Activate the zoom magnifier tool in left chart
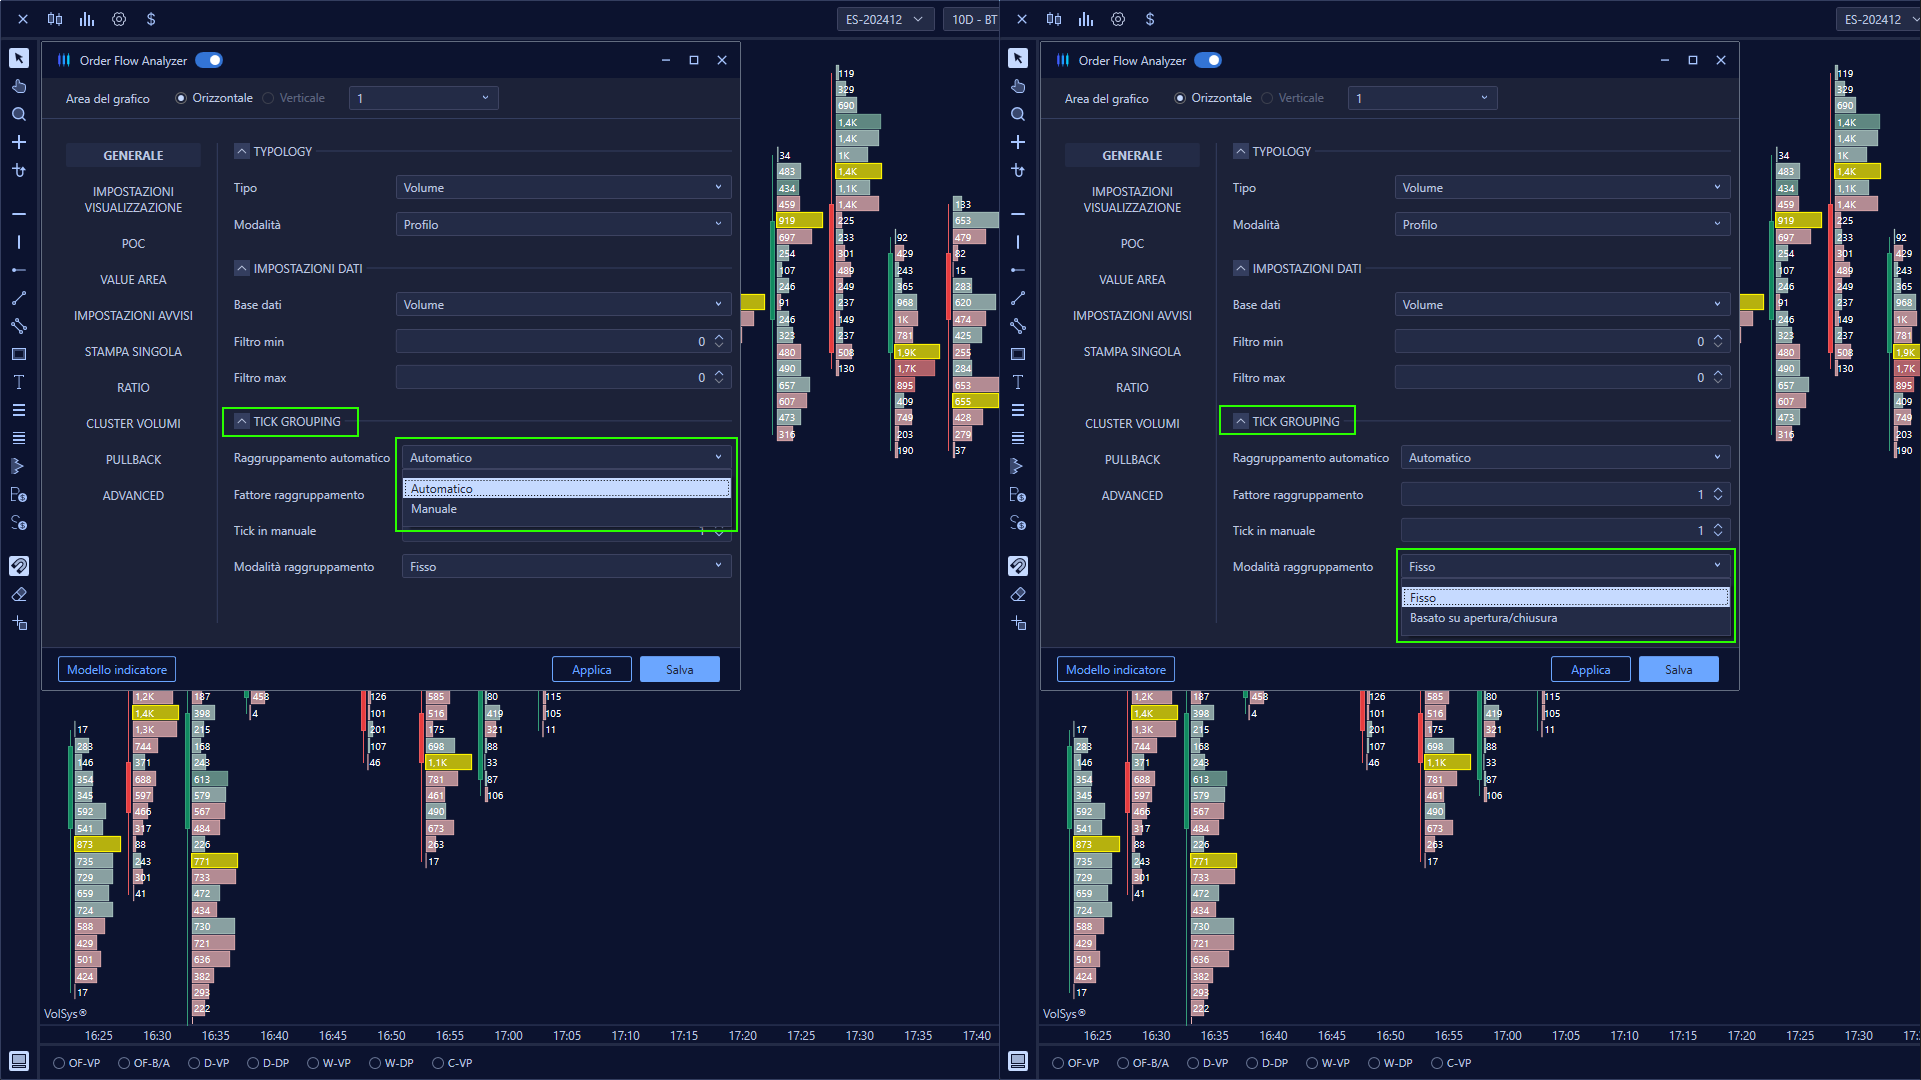This screenshot has width=1921, height=1080. click(x=19, y=114)
